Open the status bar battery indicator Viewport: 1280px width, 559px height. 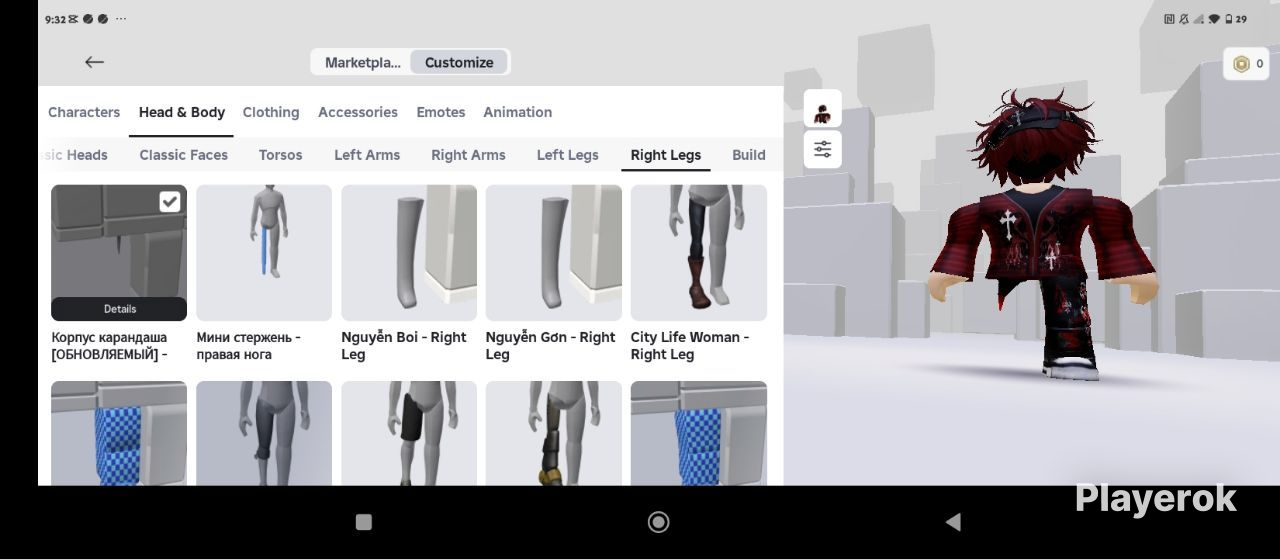point(1236,19)
